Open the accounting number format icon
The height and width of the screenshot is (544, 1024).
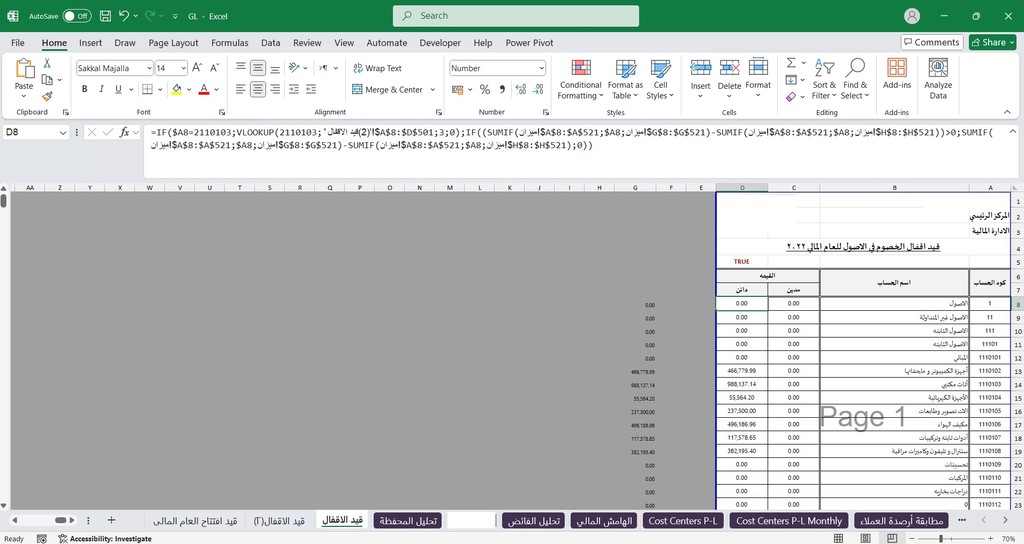tap(457, 89)
